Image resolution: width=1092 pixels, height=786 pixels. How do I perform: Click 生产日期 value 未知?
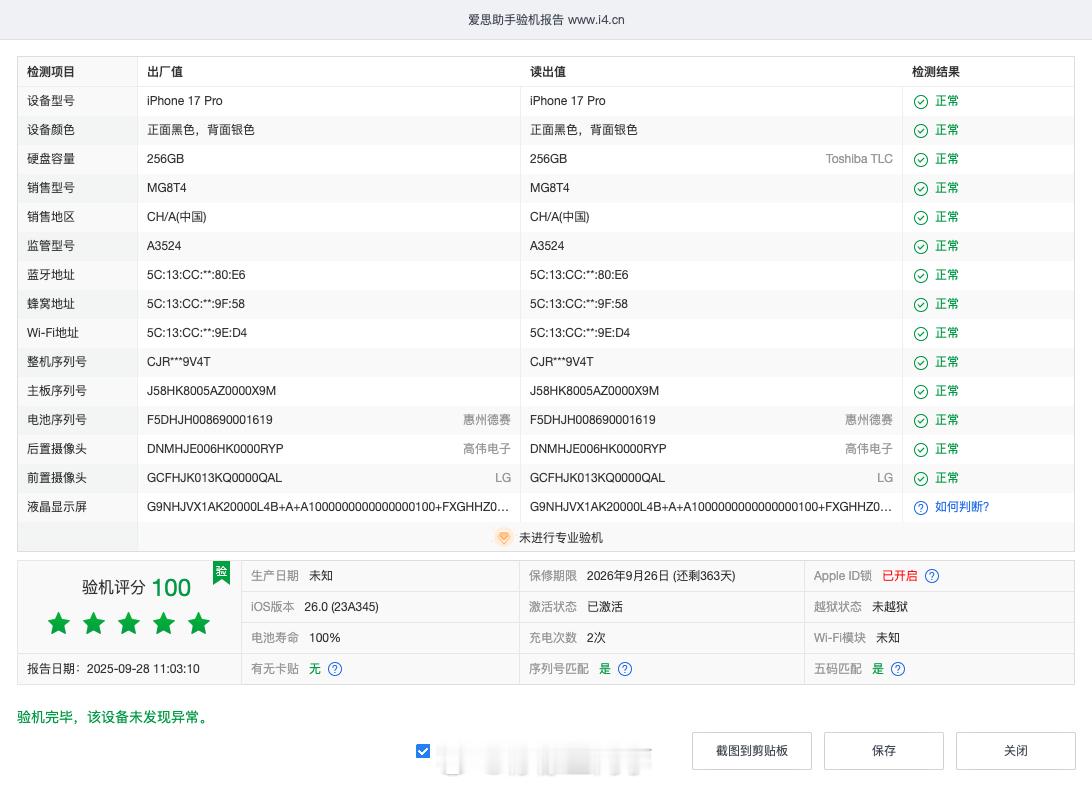(321, 576)
